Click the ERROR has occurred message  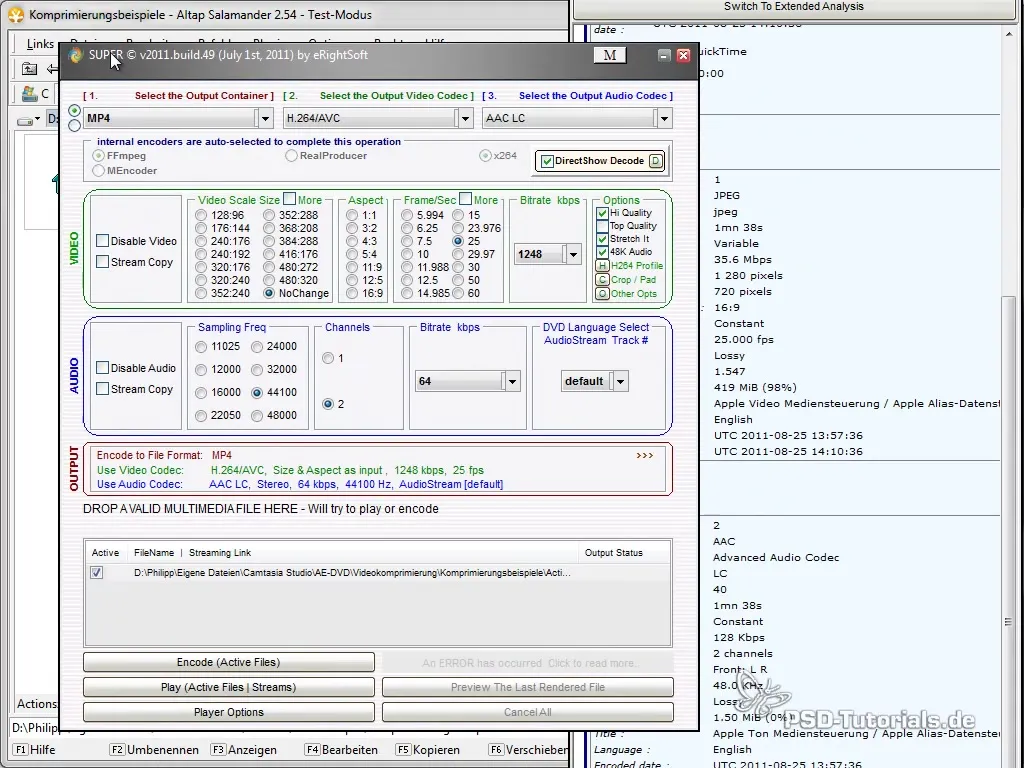pos(528,663)
